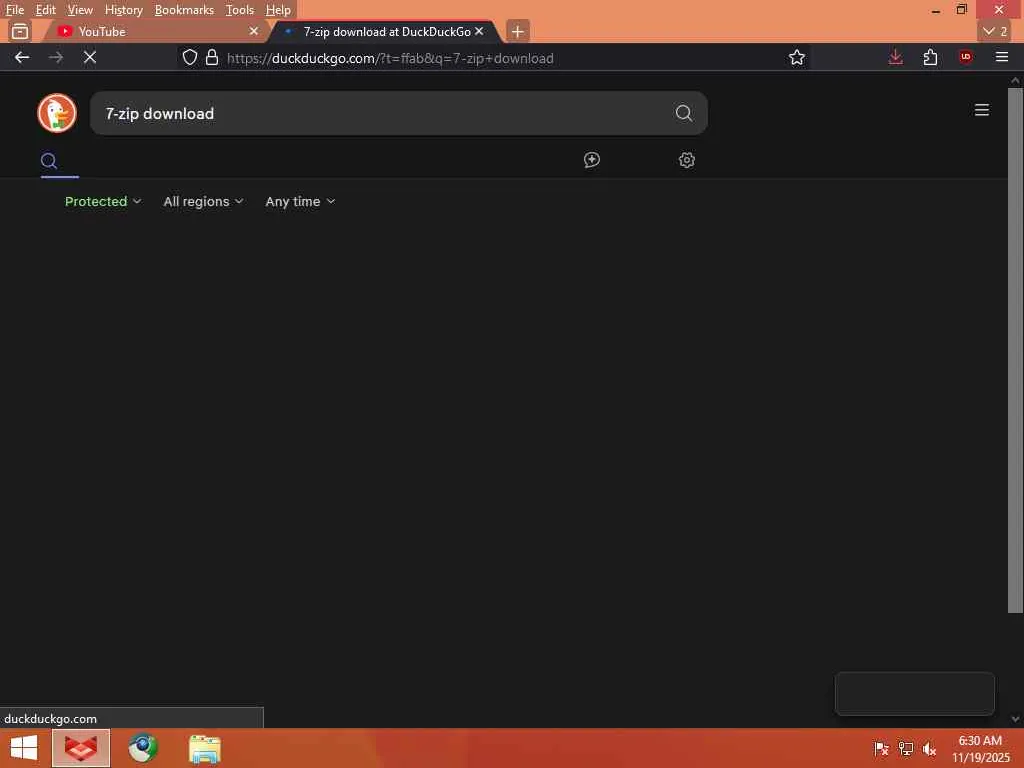Screen dimensions: 1024x768
Task: Expand the list all tabs dropdown
Action: coord(995,31)
